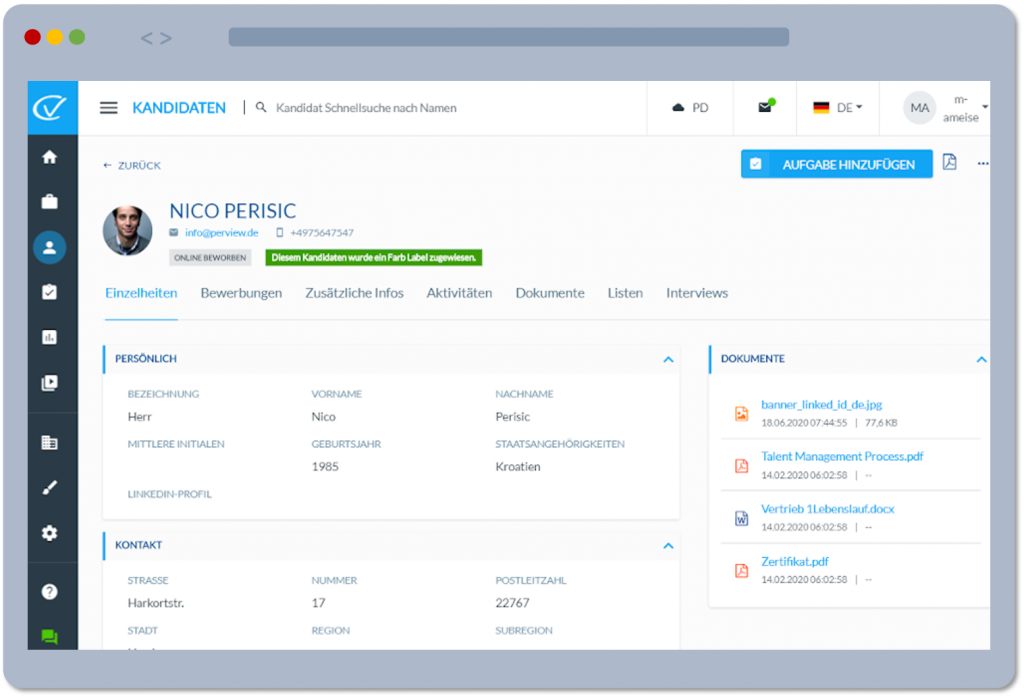This screenshot has width=1024, height=699.
Task: Open the DE language dropdown
Action: click(837, 108)
